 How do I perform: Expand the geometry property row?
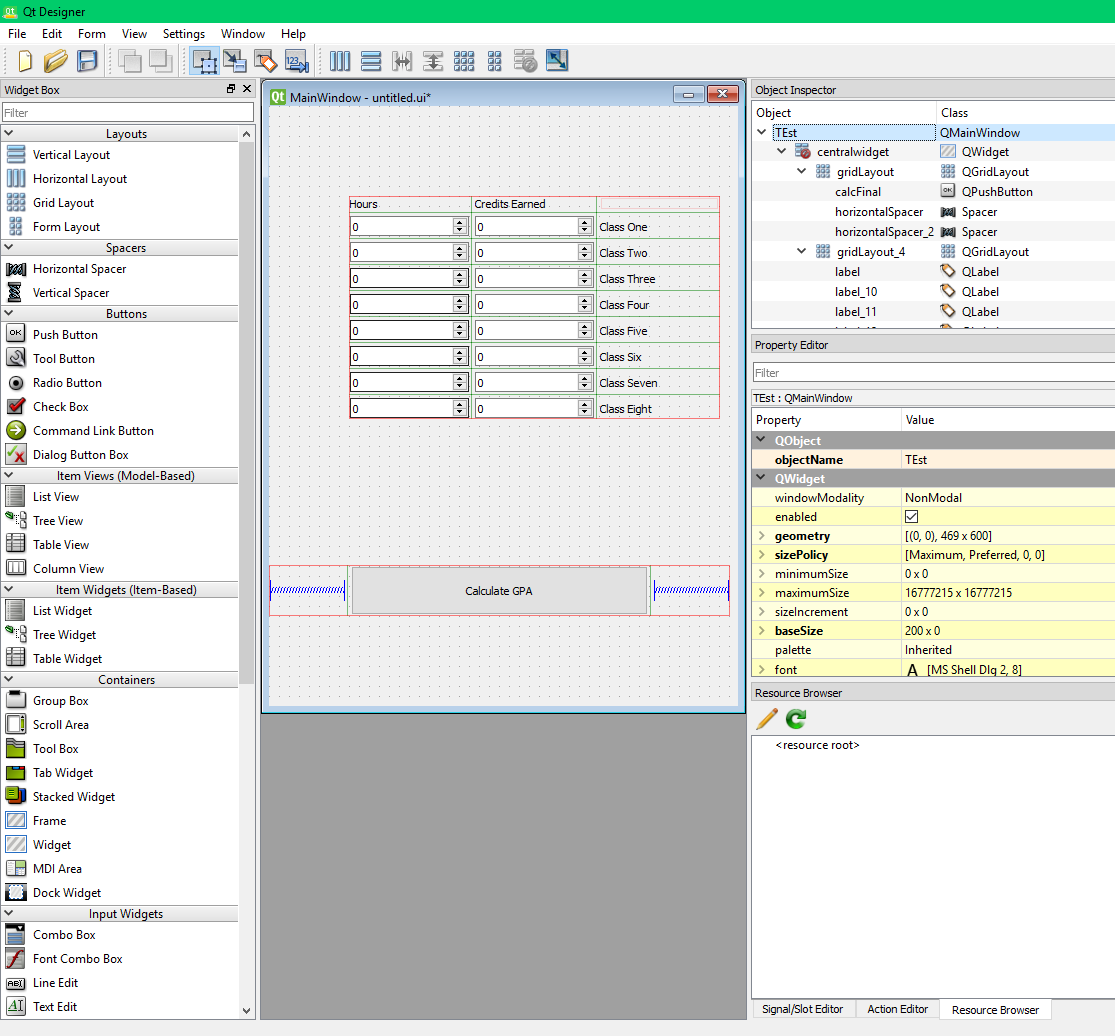[763, 536]
